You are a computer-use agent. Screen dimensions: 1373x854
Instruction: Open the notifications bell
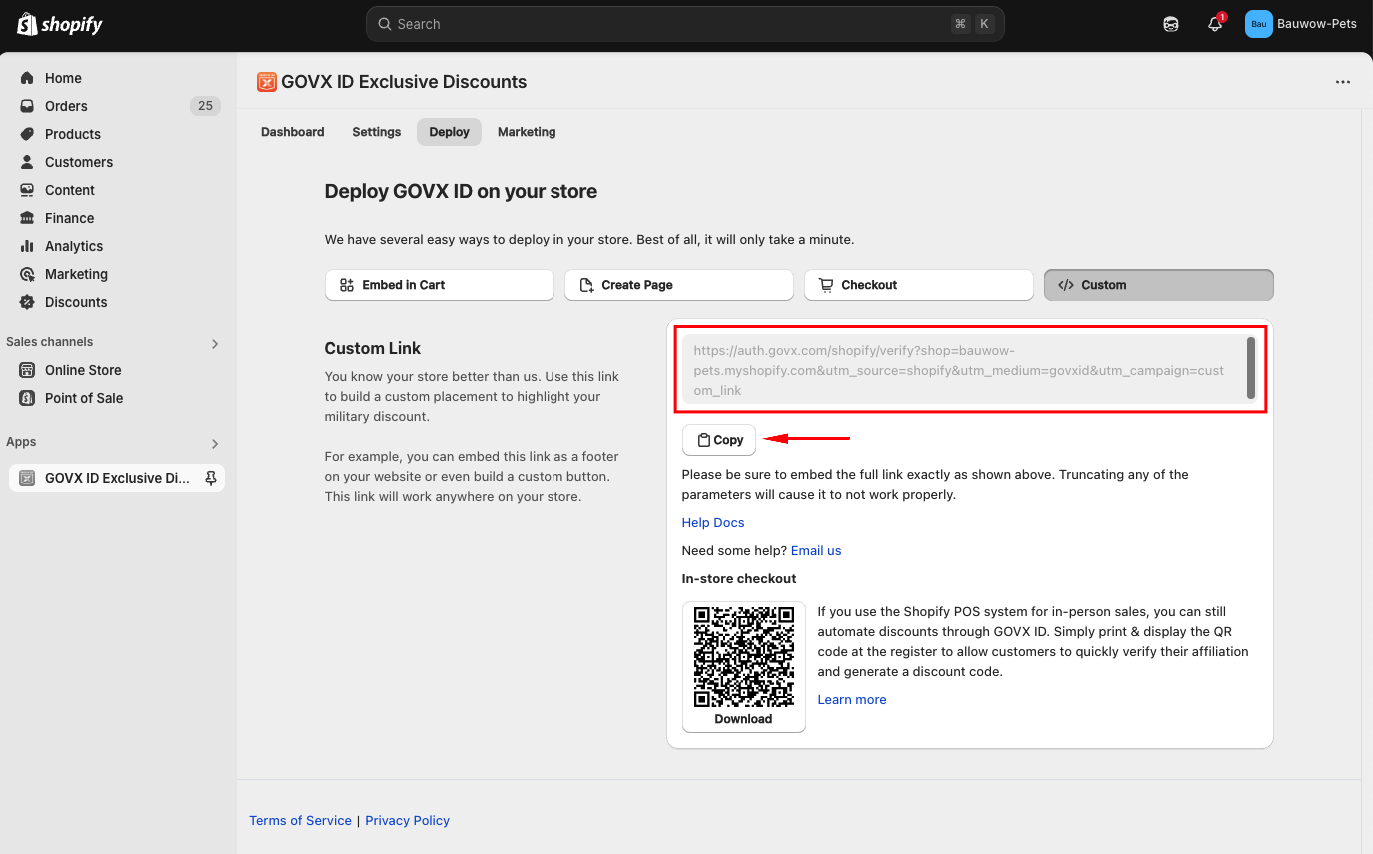tap(1215, 24)
